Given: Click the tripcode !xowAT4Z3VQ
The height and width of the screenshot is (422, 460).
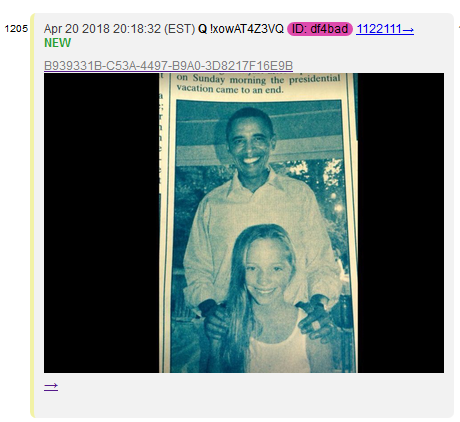Looking at the screenshot, I should 247,29.
